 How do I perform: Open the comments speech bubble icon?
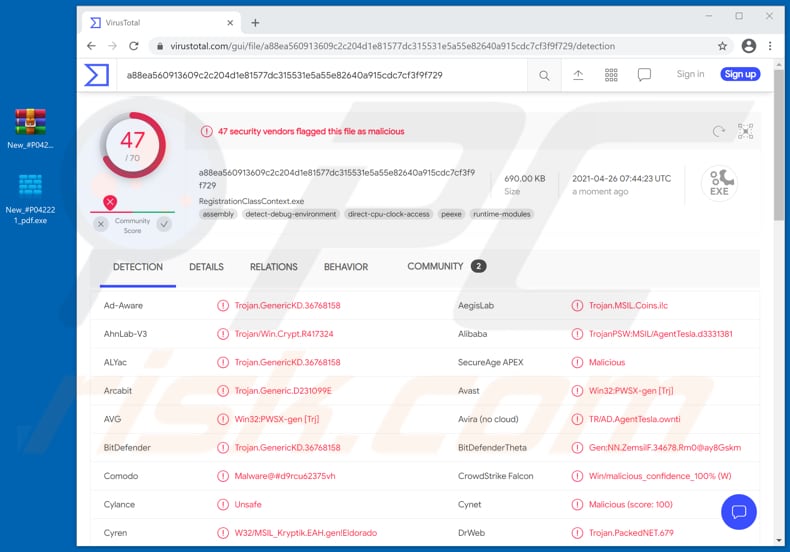coord(644,75)
